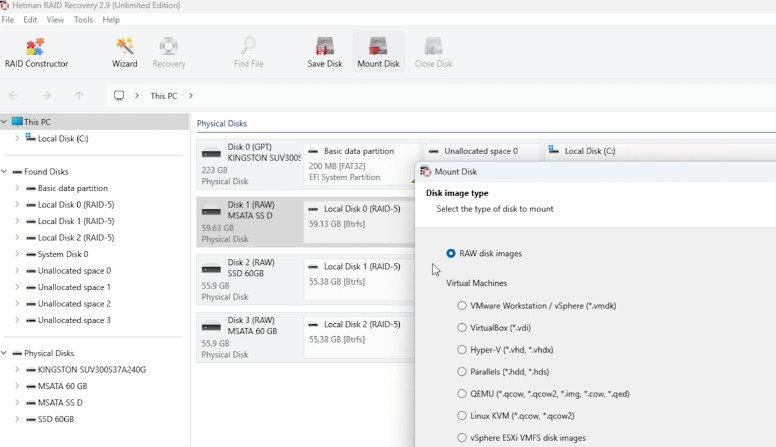Viewport: 776px width, 447px height.
Task: Expand KINGSTON SUV300S37A240G tree node
Action: tap(17, 370)
